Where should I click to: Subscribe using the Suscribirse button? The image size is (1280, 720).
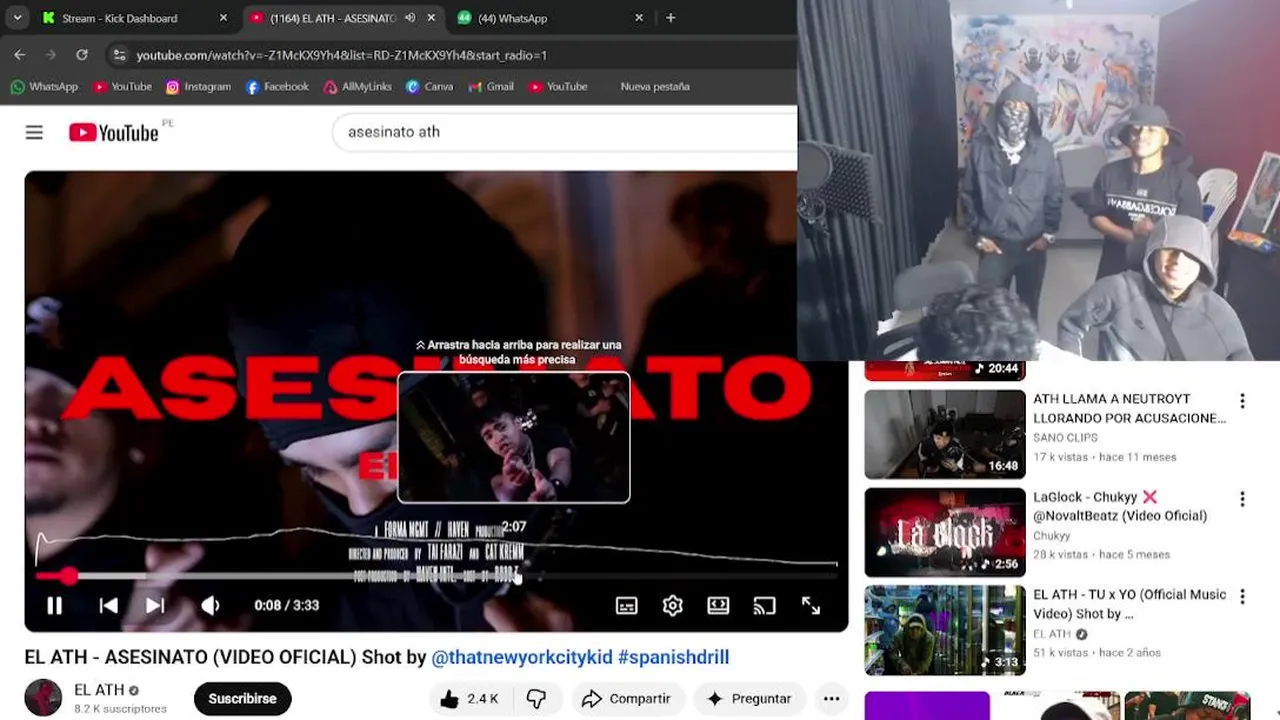(x=242, y=699)
